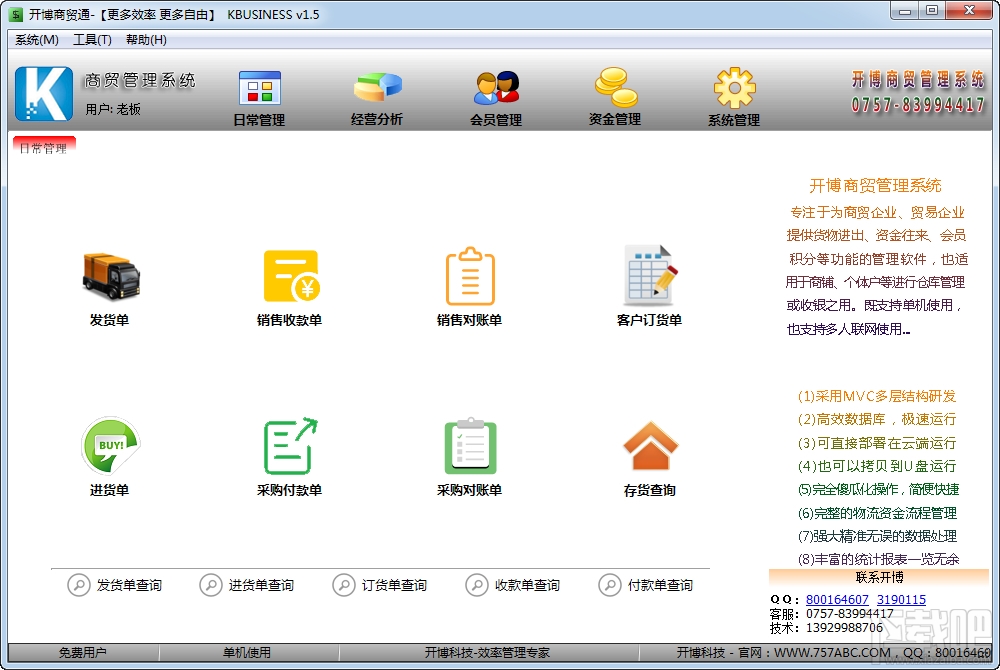Click feature line (8)丰富的统计报表一览无余
The image size is (1000, 670).
[878, 560]
